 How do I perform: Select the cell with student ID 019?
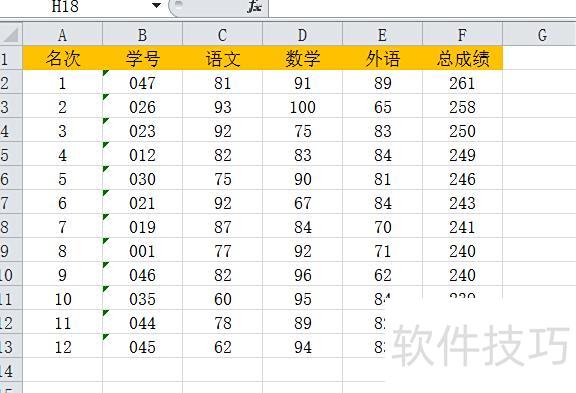143,227
